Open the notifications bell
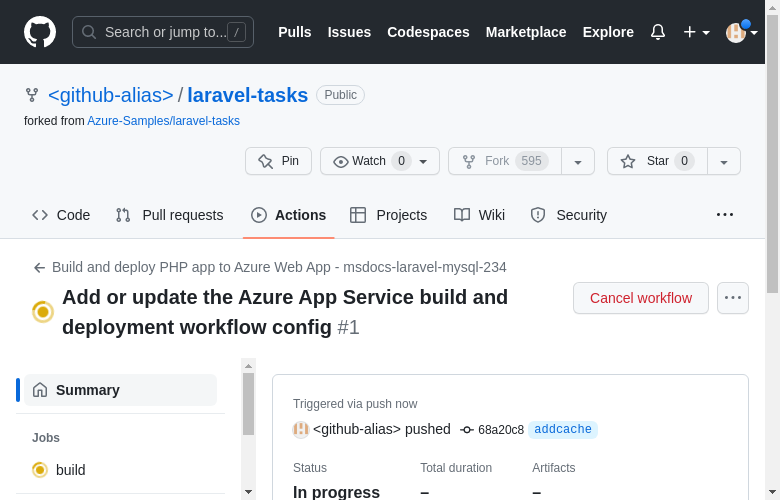780x500 pixels. 658,32
